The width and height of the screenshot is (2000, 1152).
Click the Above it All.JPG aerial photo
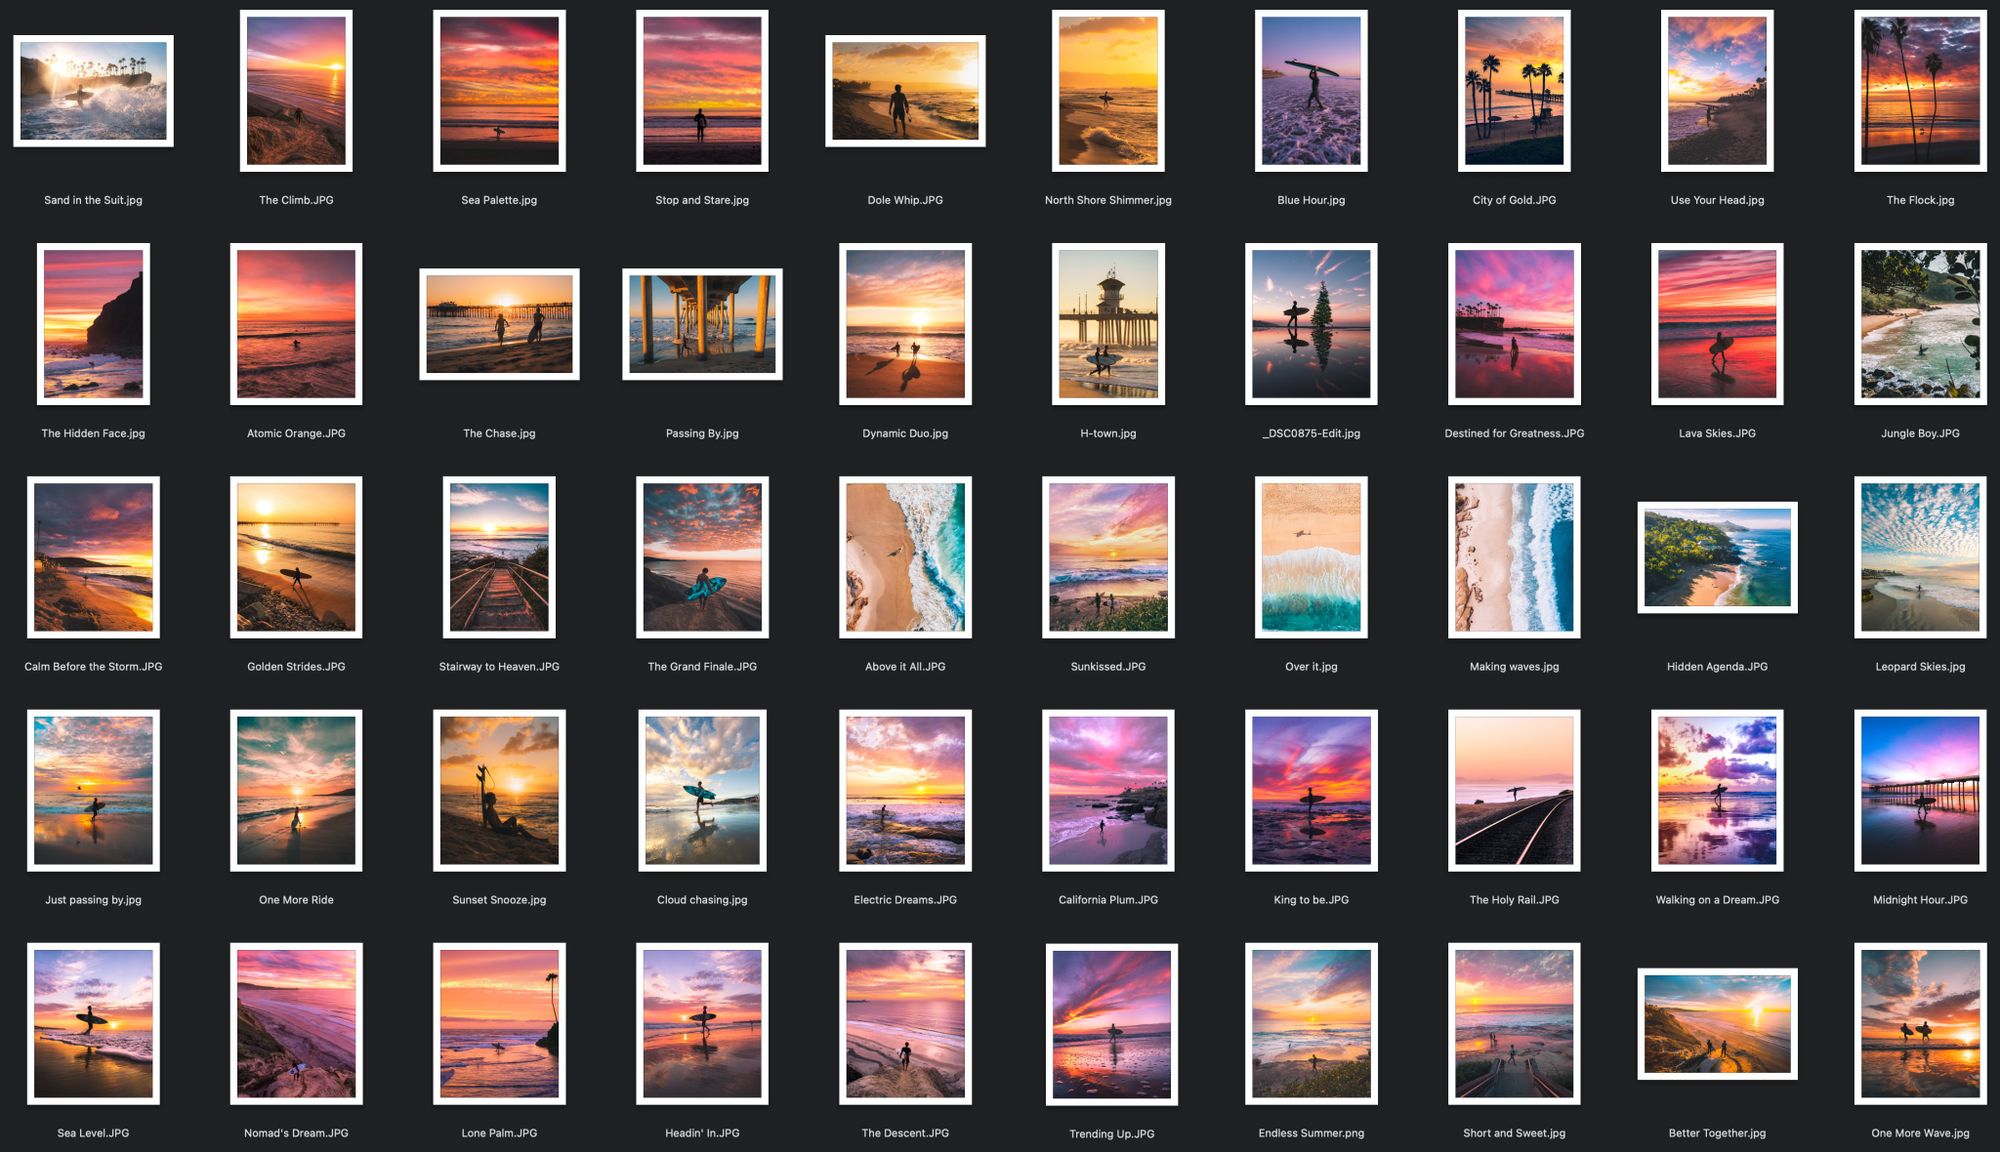point(905,557)
